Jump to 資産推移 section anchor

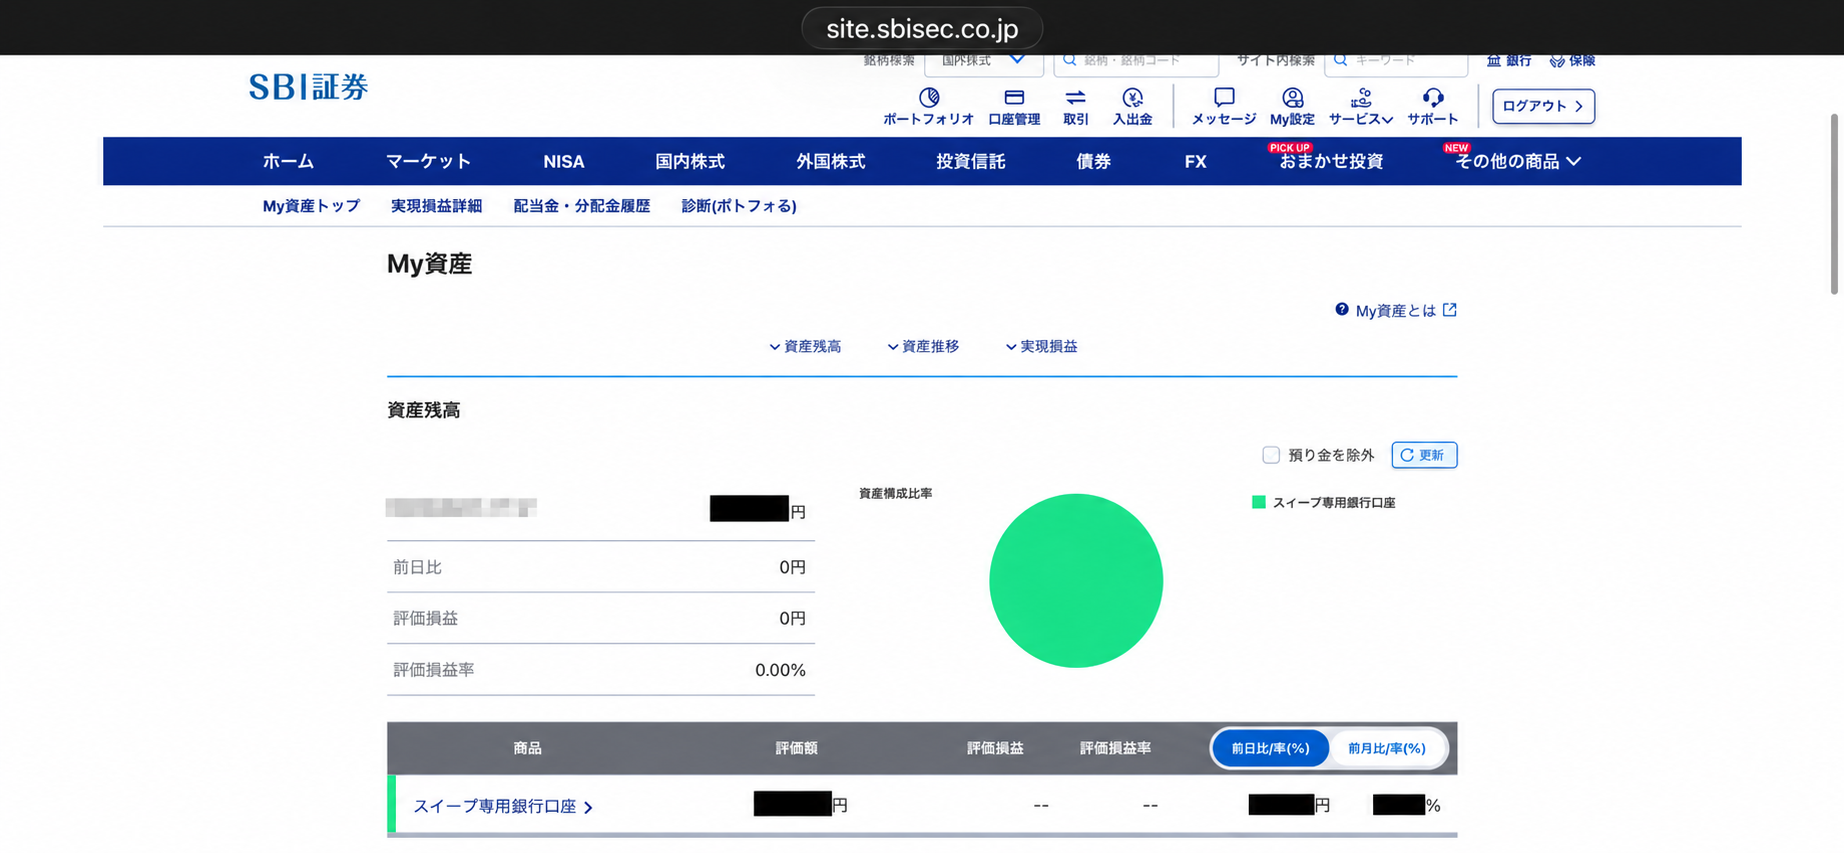(x=923, y=346)
